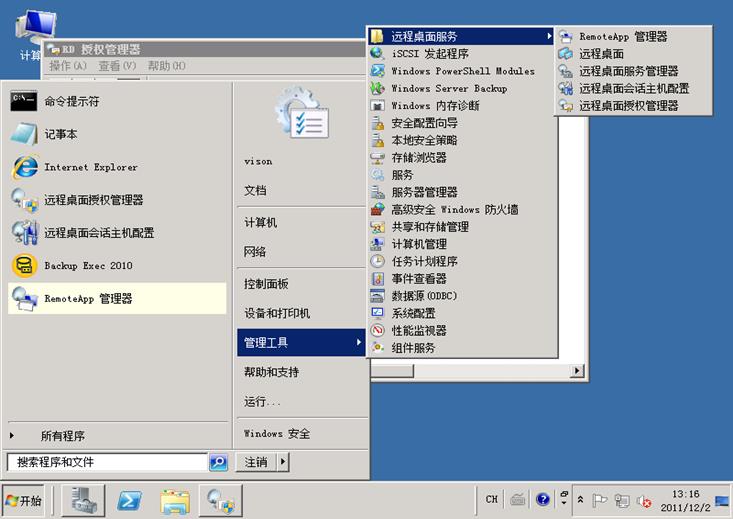Viewport: 733px width, 519px height.
Task: Show hidden tray icons arrow
Action: click(x=580, y=499)
